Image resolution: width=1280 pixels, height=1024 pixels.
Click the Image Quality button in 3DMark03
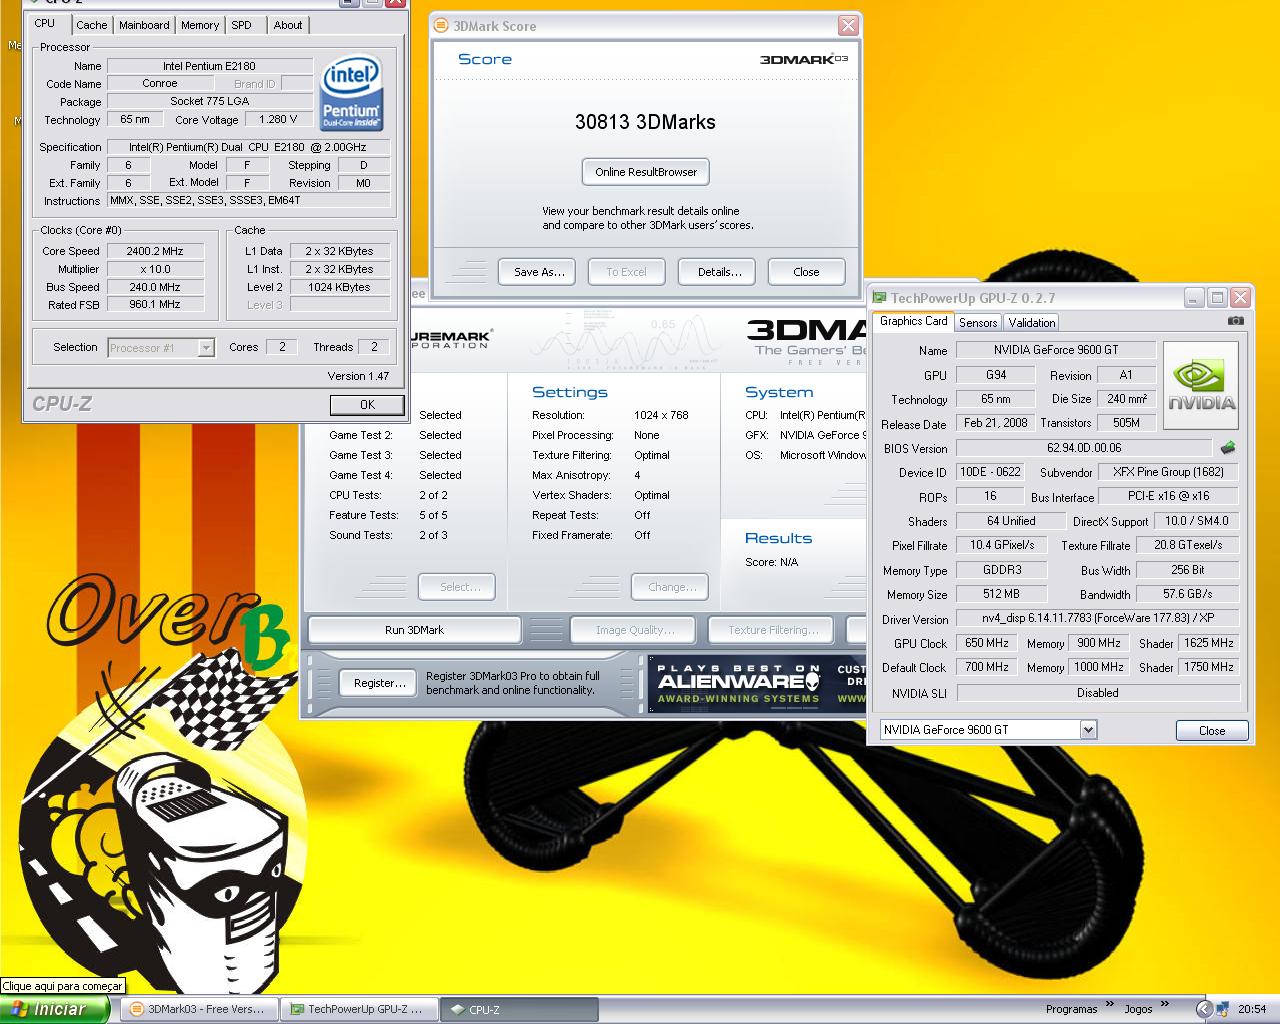point(635,630)
